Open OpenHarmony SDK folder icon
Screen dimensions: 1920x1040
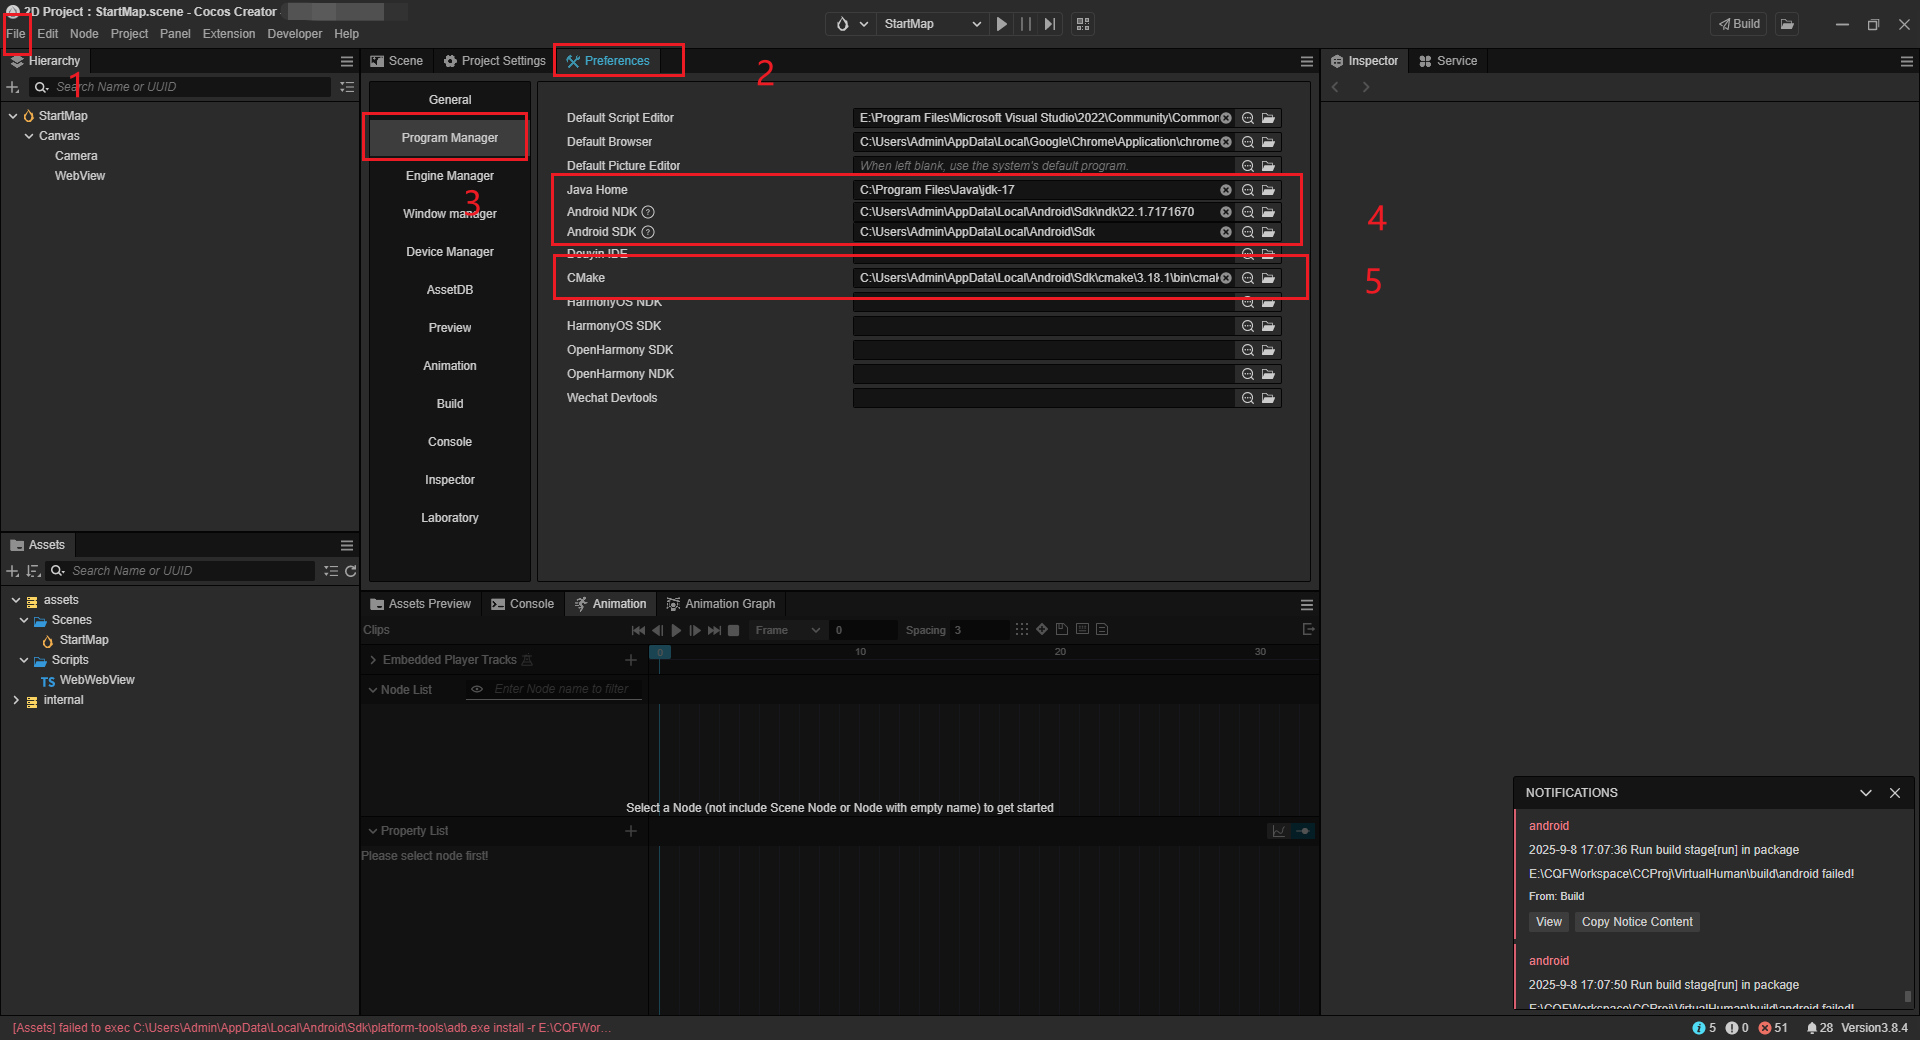[1268, 350]
